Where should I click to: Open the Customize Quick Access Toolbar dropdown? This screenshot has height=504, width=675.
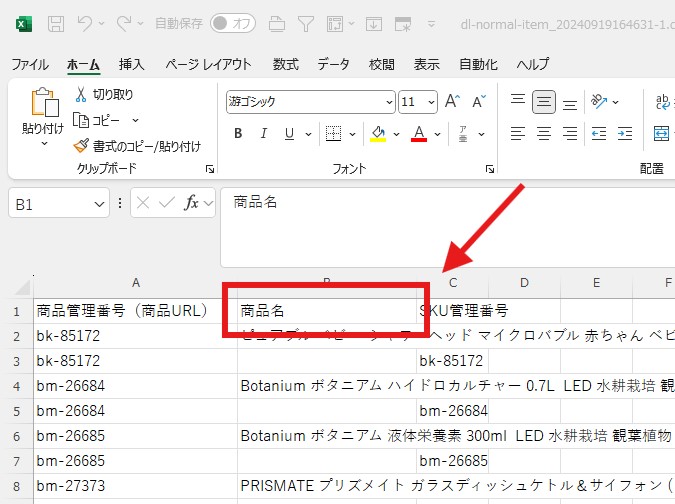(431, 24)
